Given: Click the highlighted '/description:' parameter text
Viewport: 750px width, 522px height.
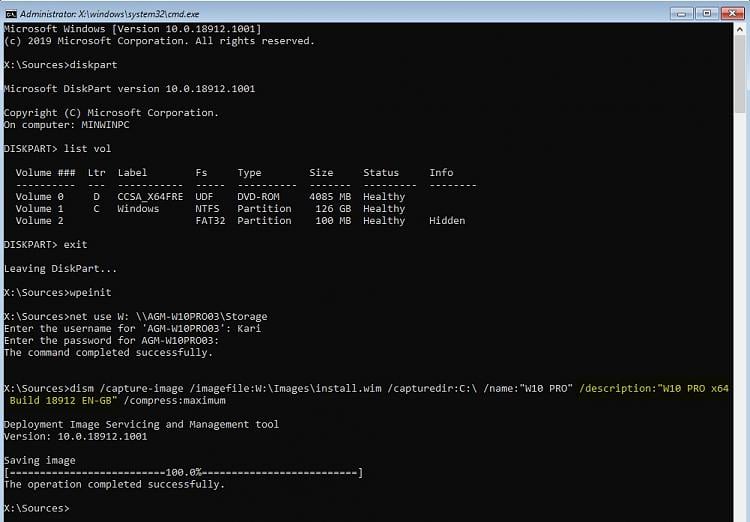Looking at the screenshot, I should pyautogui.click(x=618, y=389).
